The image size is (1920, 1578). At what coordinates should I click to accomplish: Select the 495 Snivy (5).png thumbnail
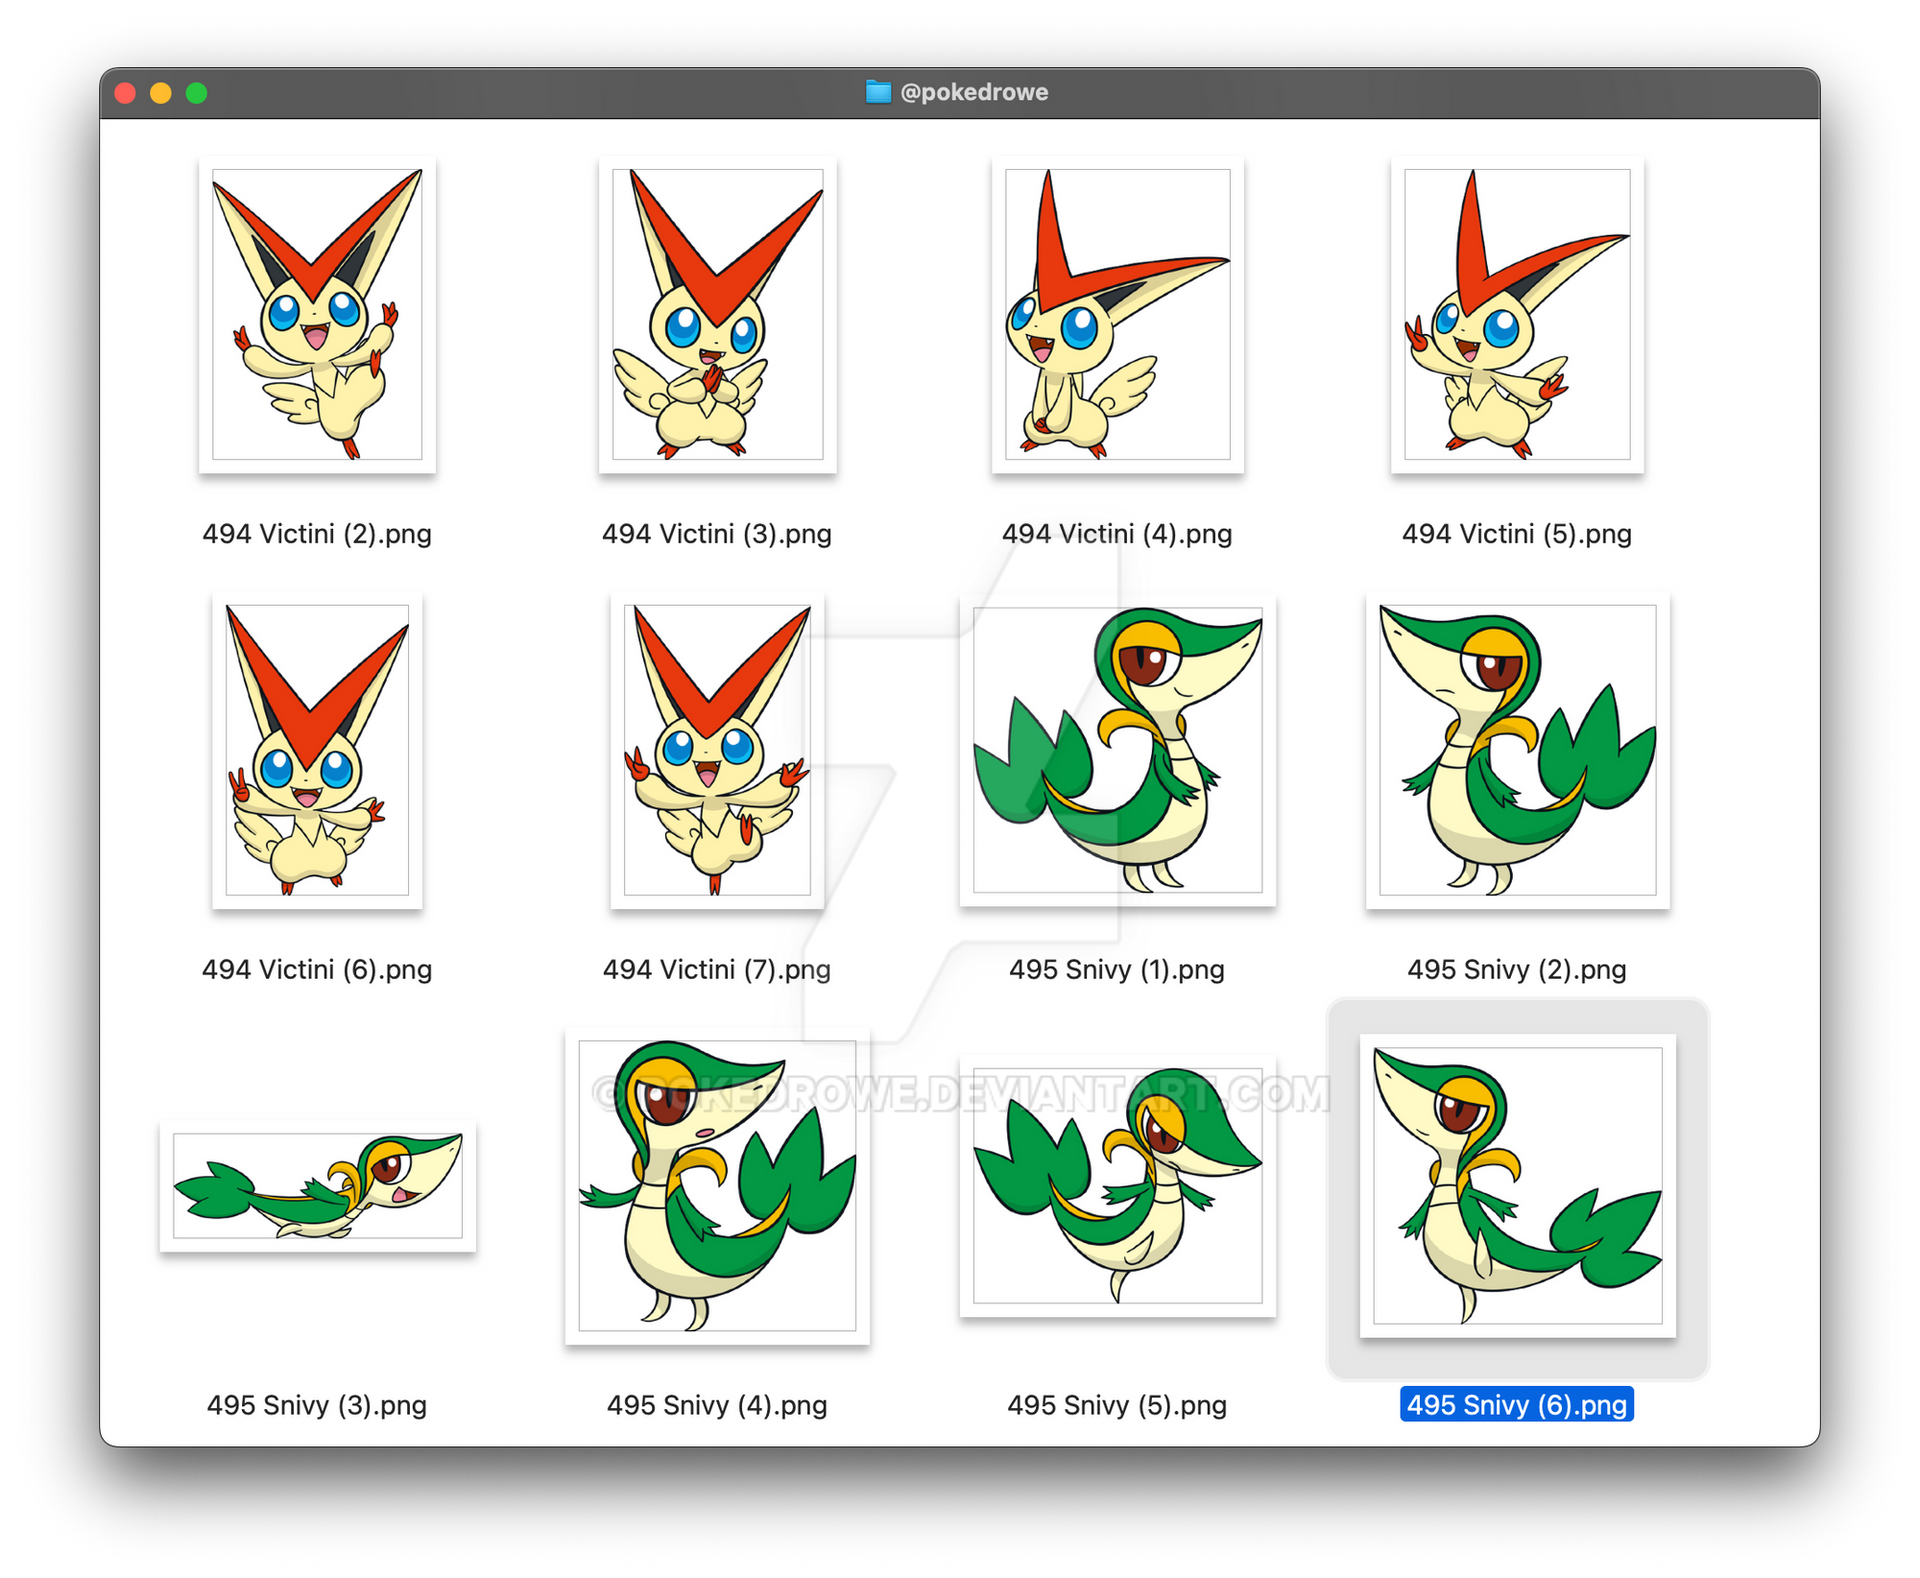(1117, 1186)
